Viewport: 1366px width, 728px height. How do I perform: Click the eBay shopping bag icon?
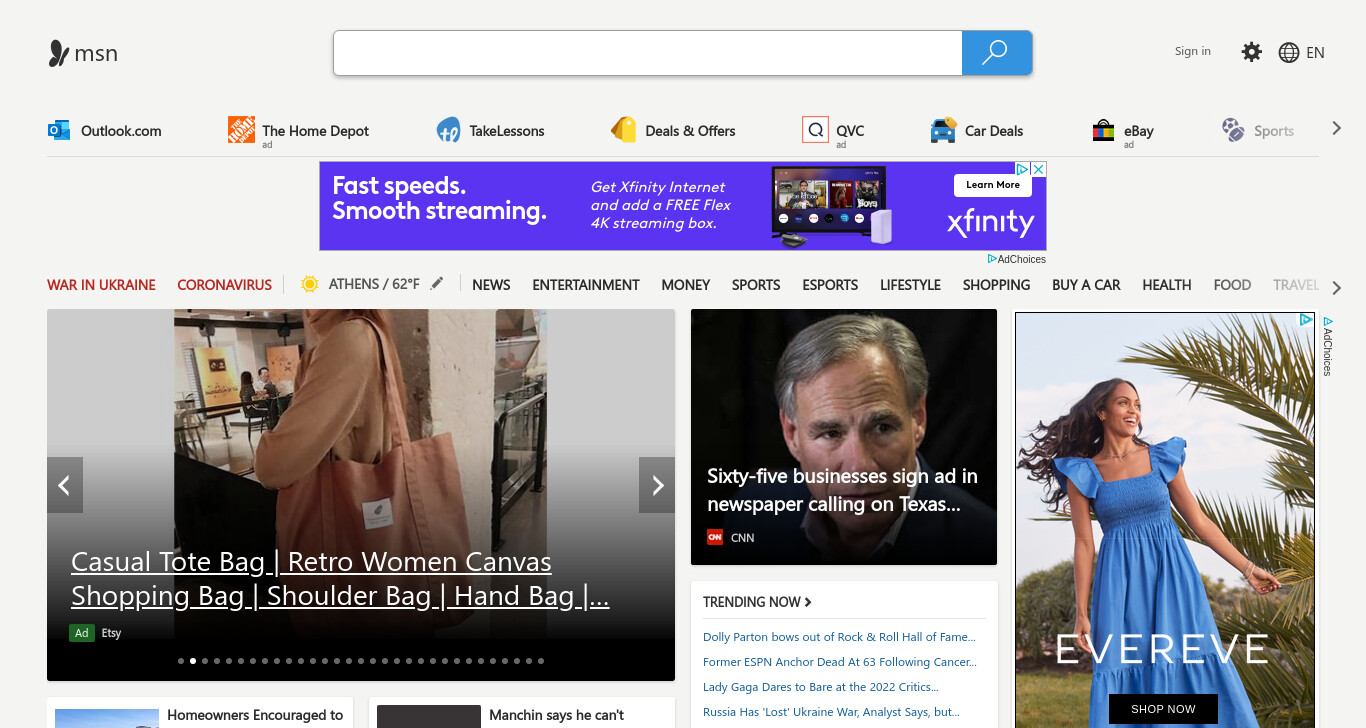pyautogui.click(x=1103, y=130)
